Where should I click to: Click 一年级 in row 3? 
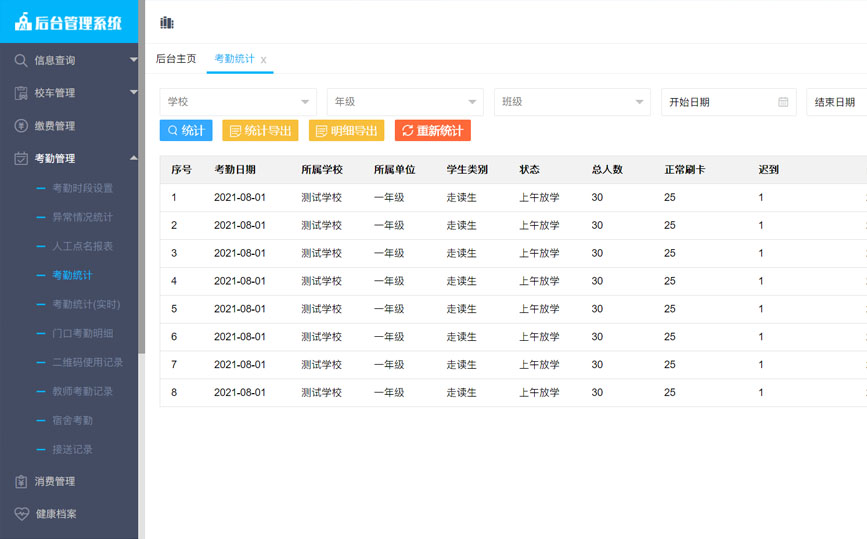point(389,253)
